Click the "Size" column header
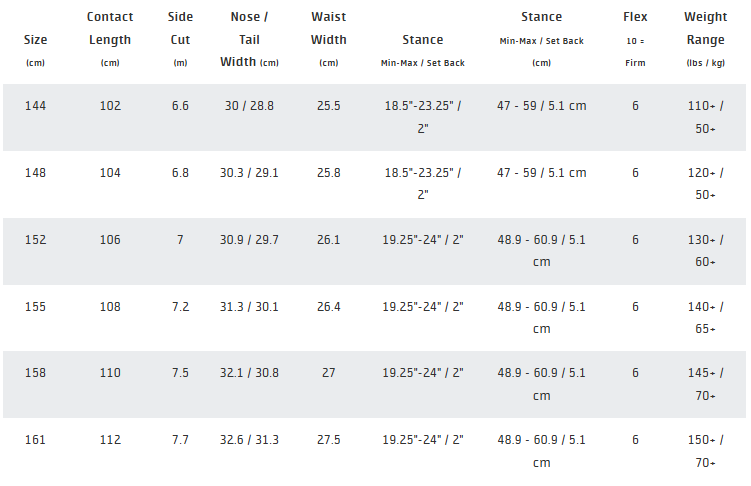 [x=35, y=40]
